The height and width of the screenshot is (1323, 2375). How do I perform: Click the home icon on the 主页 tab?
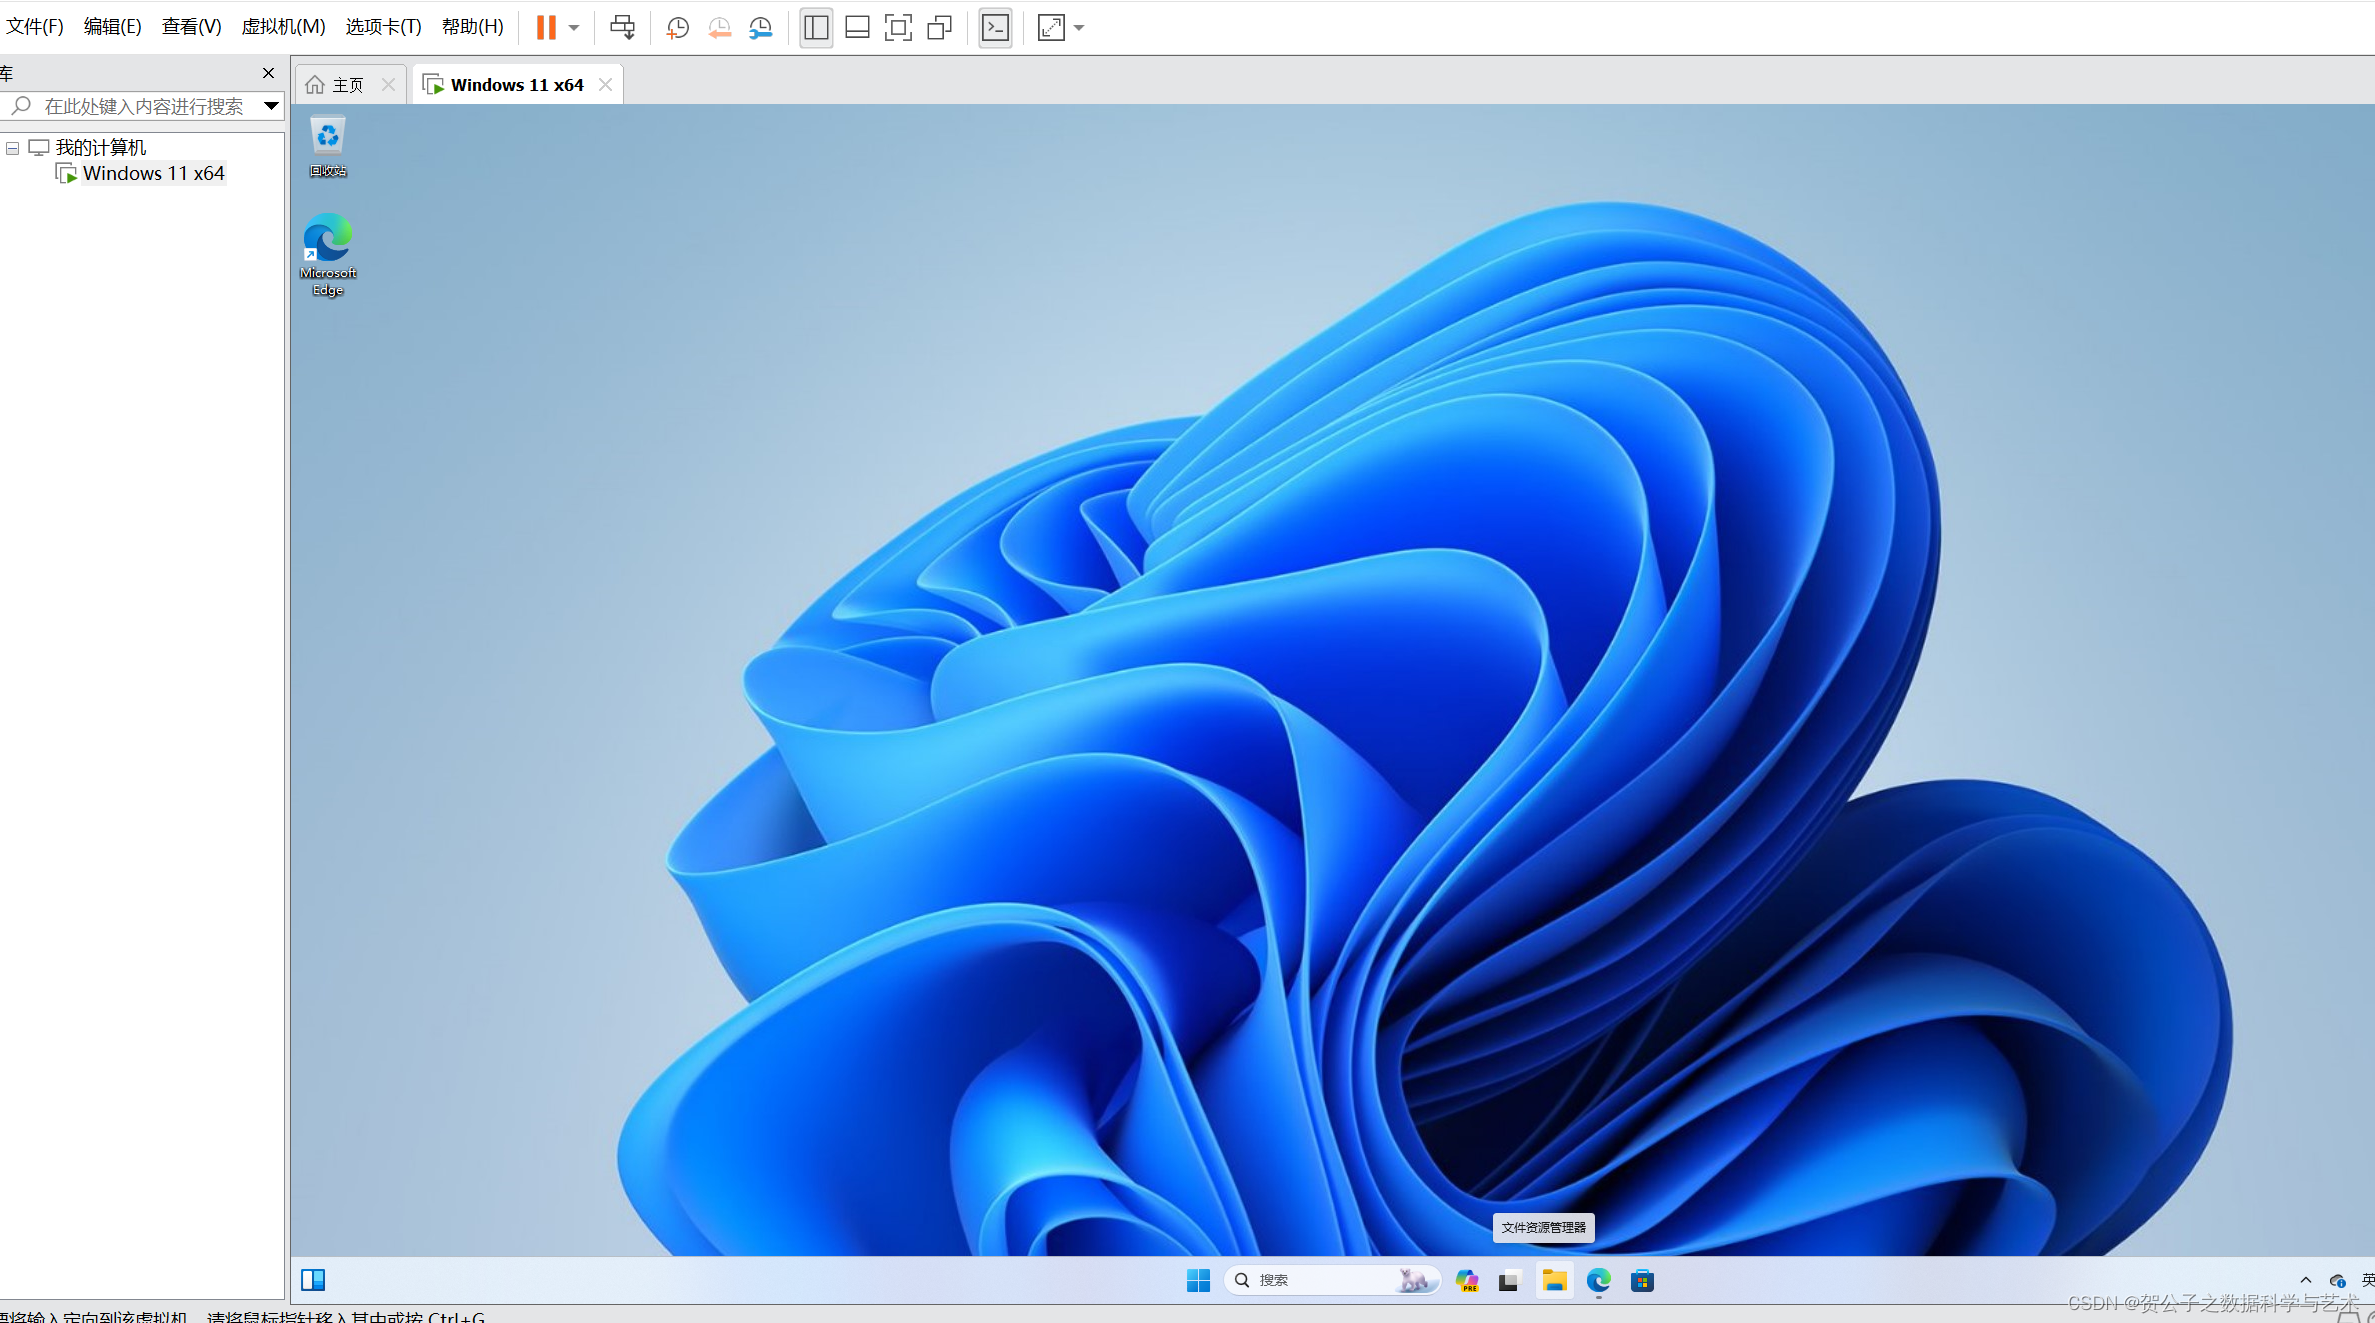tap(315, 85)
